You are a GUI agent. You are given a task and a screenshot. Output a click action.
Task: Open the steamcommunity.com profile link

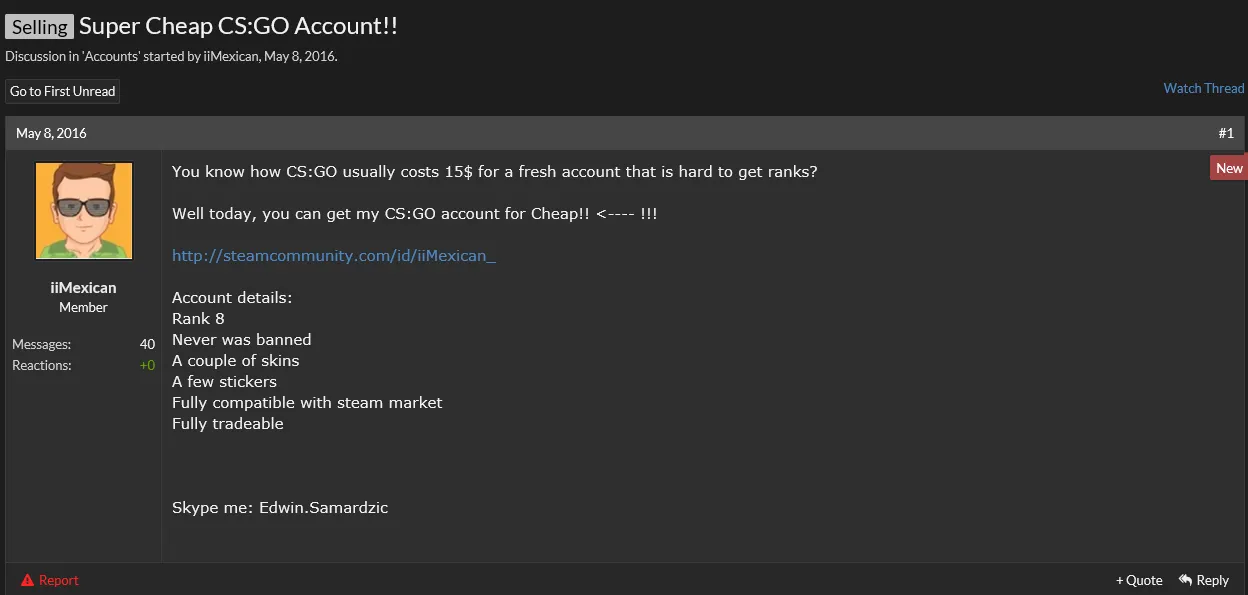tap(334, 255)
